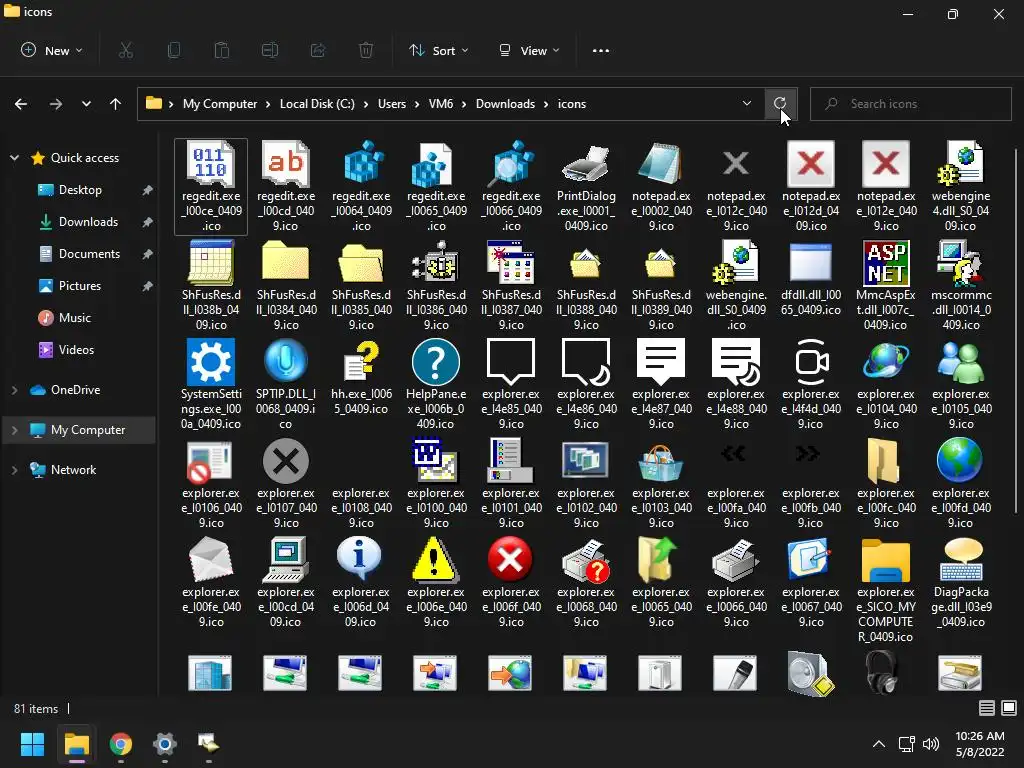1024x768 pixels.
Task: Select MmcAspExt.dll ASP NET icon file
Action: coord(886,285)
